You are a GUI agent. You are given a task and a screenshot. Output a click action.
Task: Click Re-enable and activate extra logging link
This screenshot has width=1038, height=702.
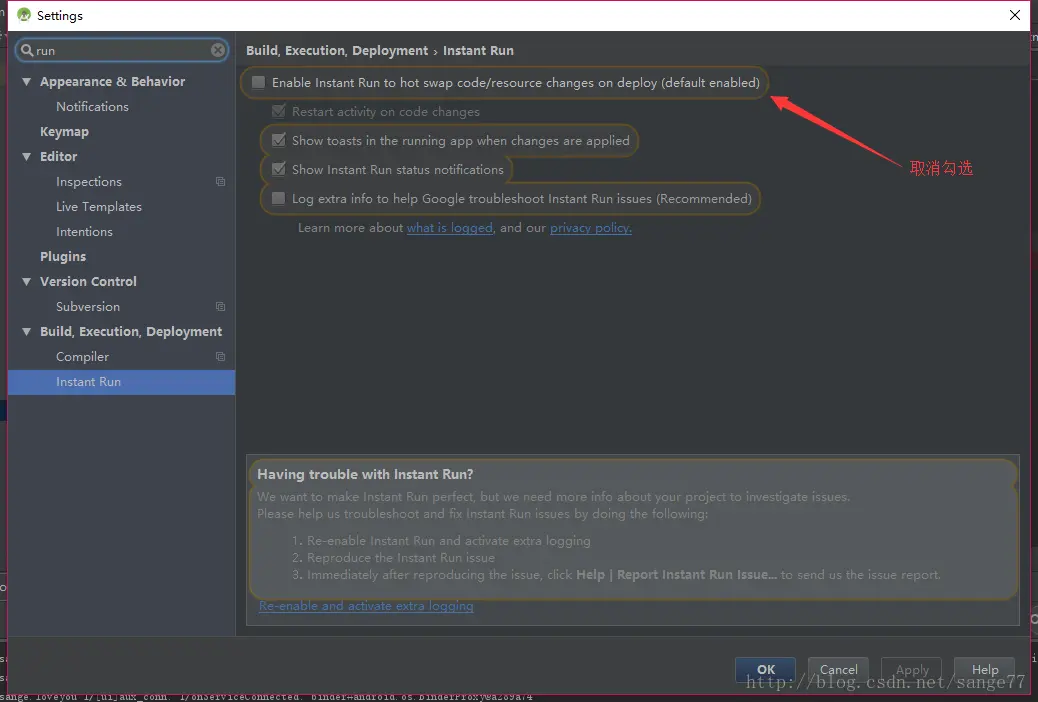click(366, 606)
